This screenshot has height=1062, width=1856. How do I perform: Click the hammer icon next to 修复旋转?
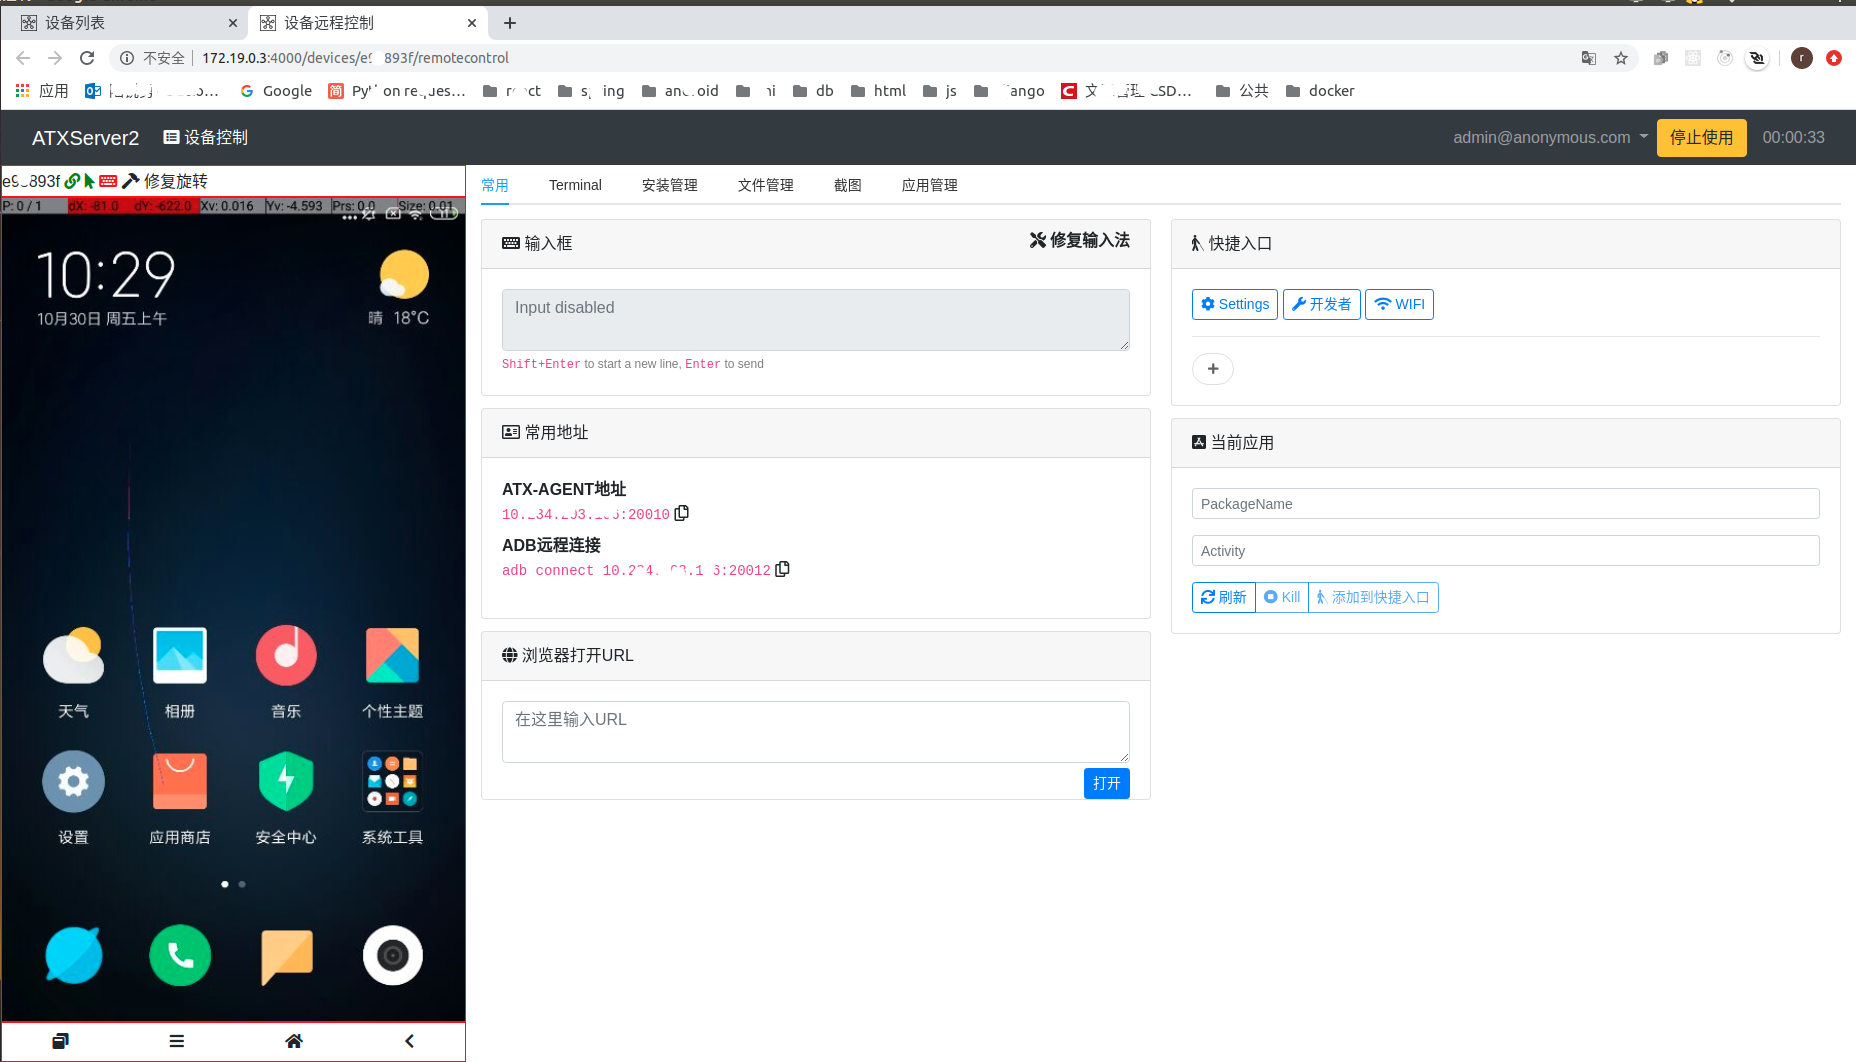(131, 181)
